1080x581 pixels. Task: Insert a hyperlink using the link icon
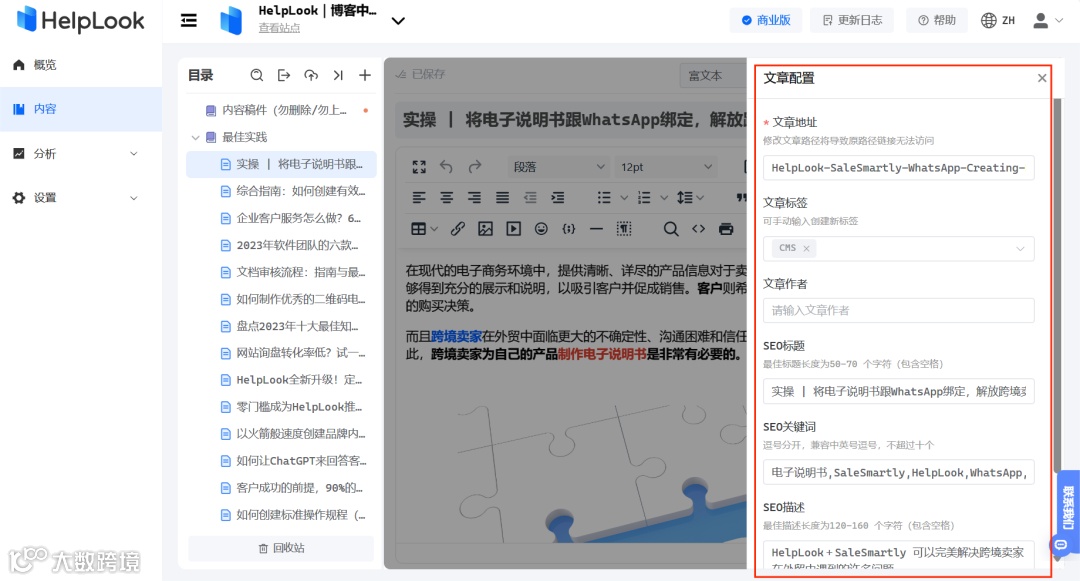click(x=458, y=228)
